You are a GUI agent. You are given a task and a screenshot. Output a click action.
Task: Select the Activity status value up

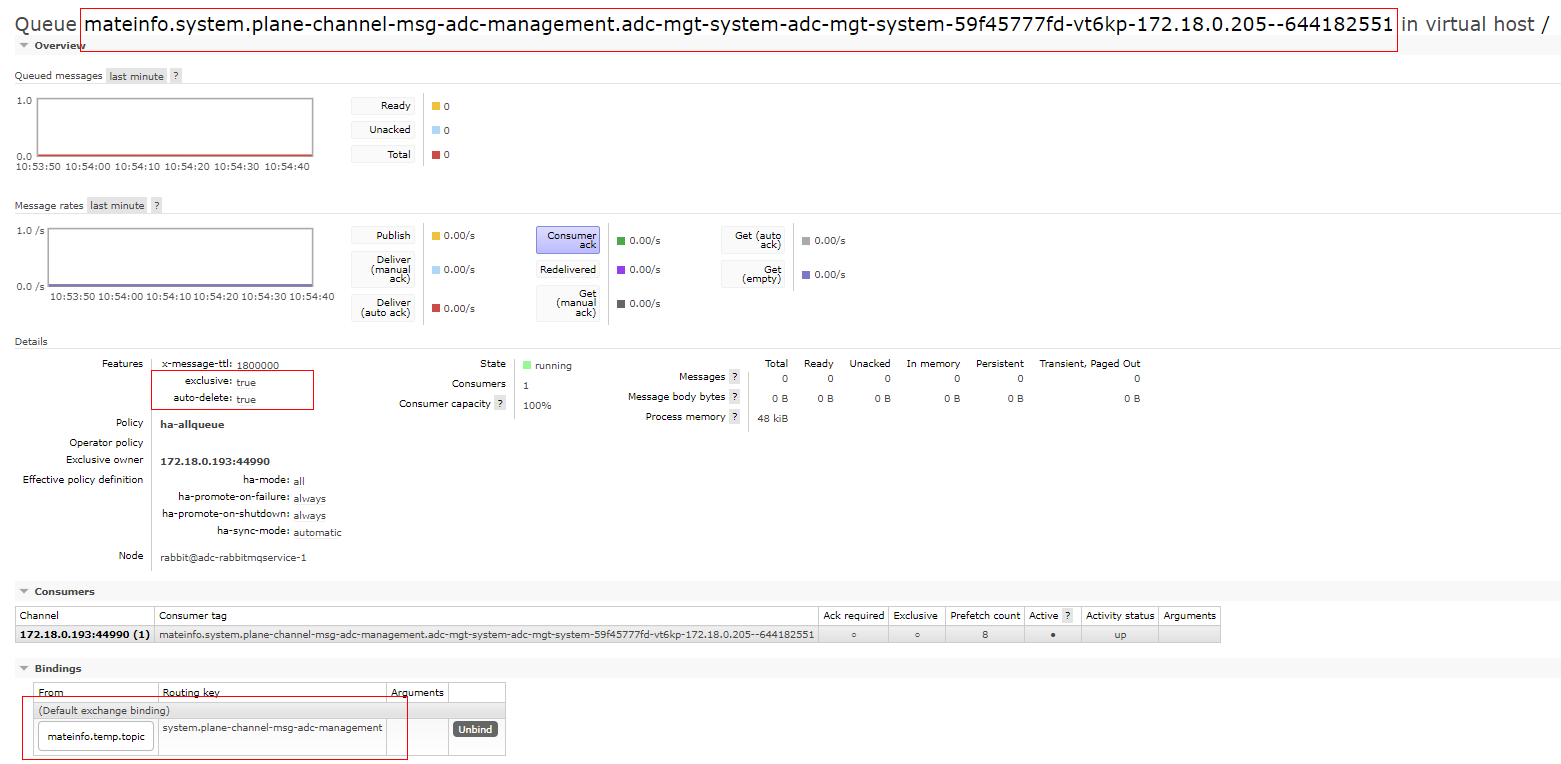1120,634
